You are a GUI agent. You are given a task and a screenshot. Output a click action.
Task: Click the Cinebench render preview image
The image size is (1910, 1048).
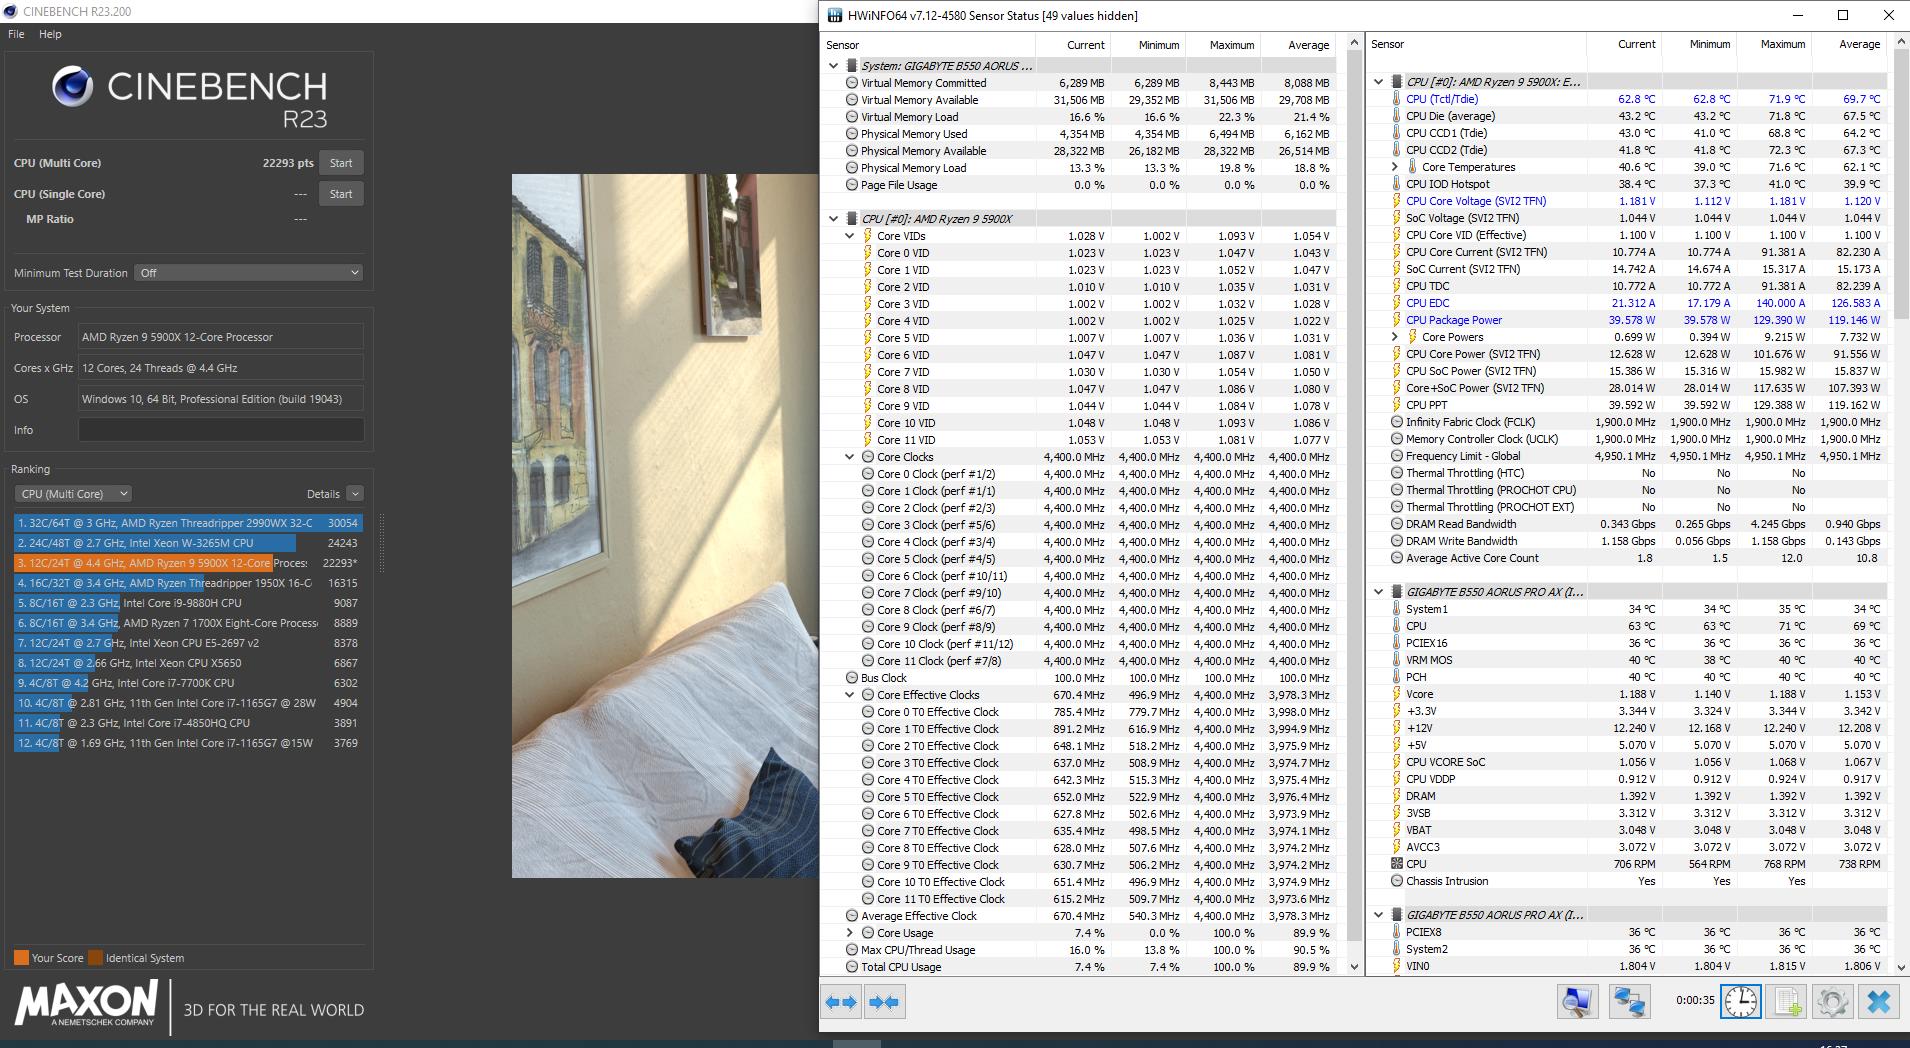pos(665,526)
